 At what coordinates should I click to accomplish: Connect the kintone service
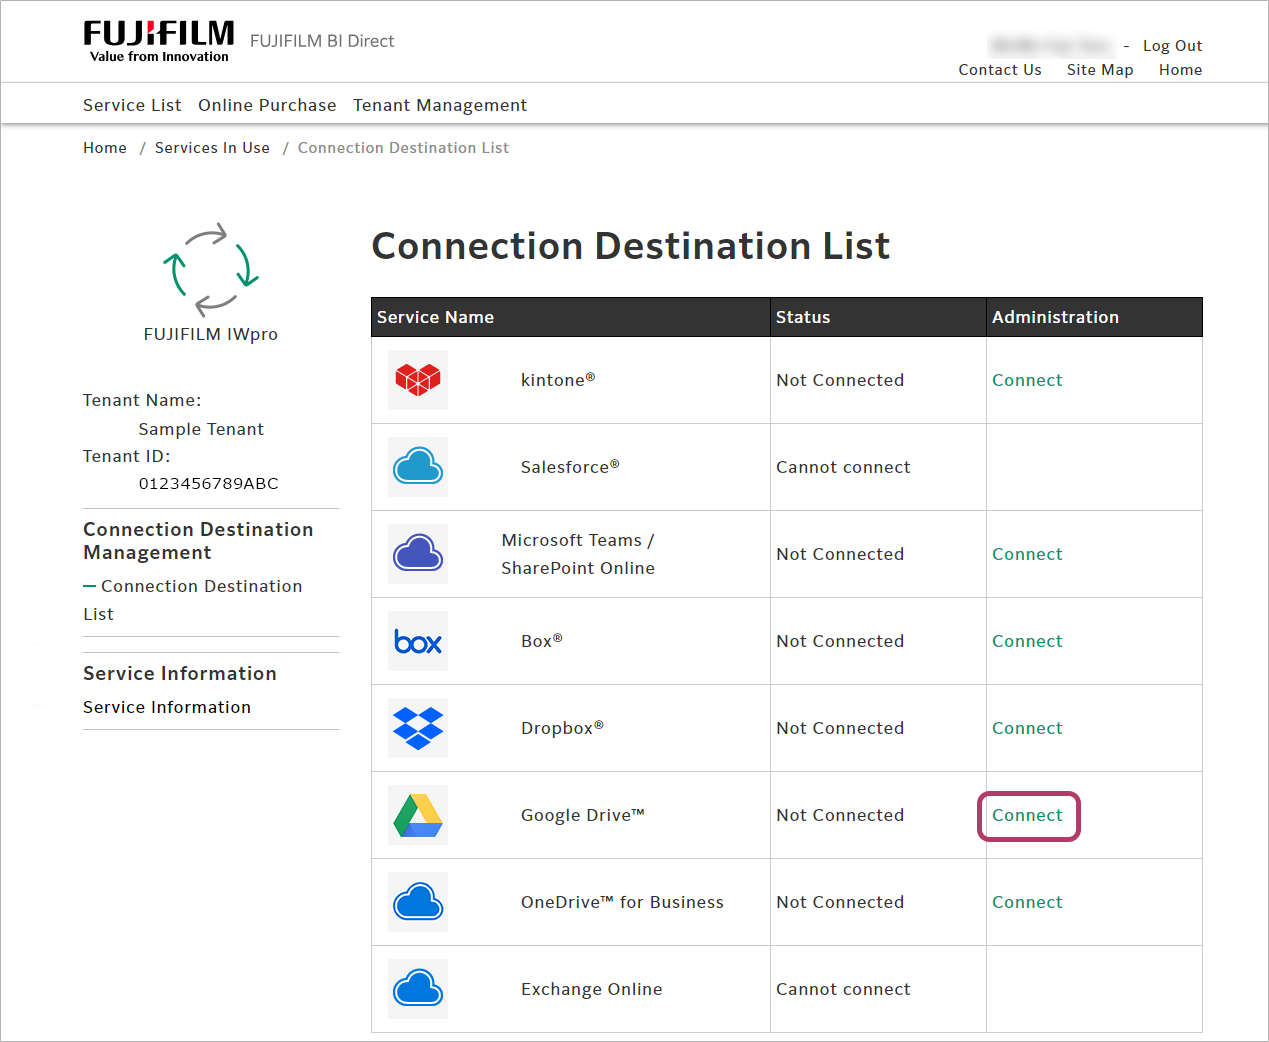click(1027, 380)
